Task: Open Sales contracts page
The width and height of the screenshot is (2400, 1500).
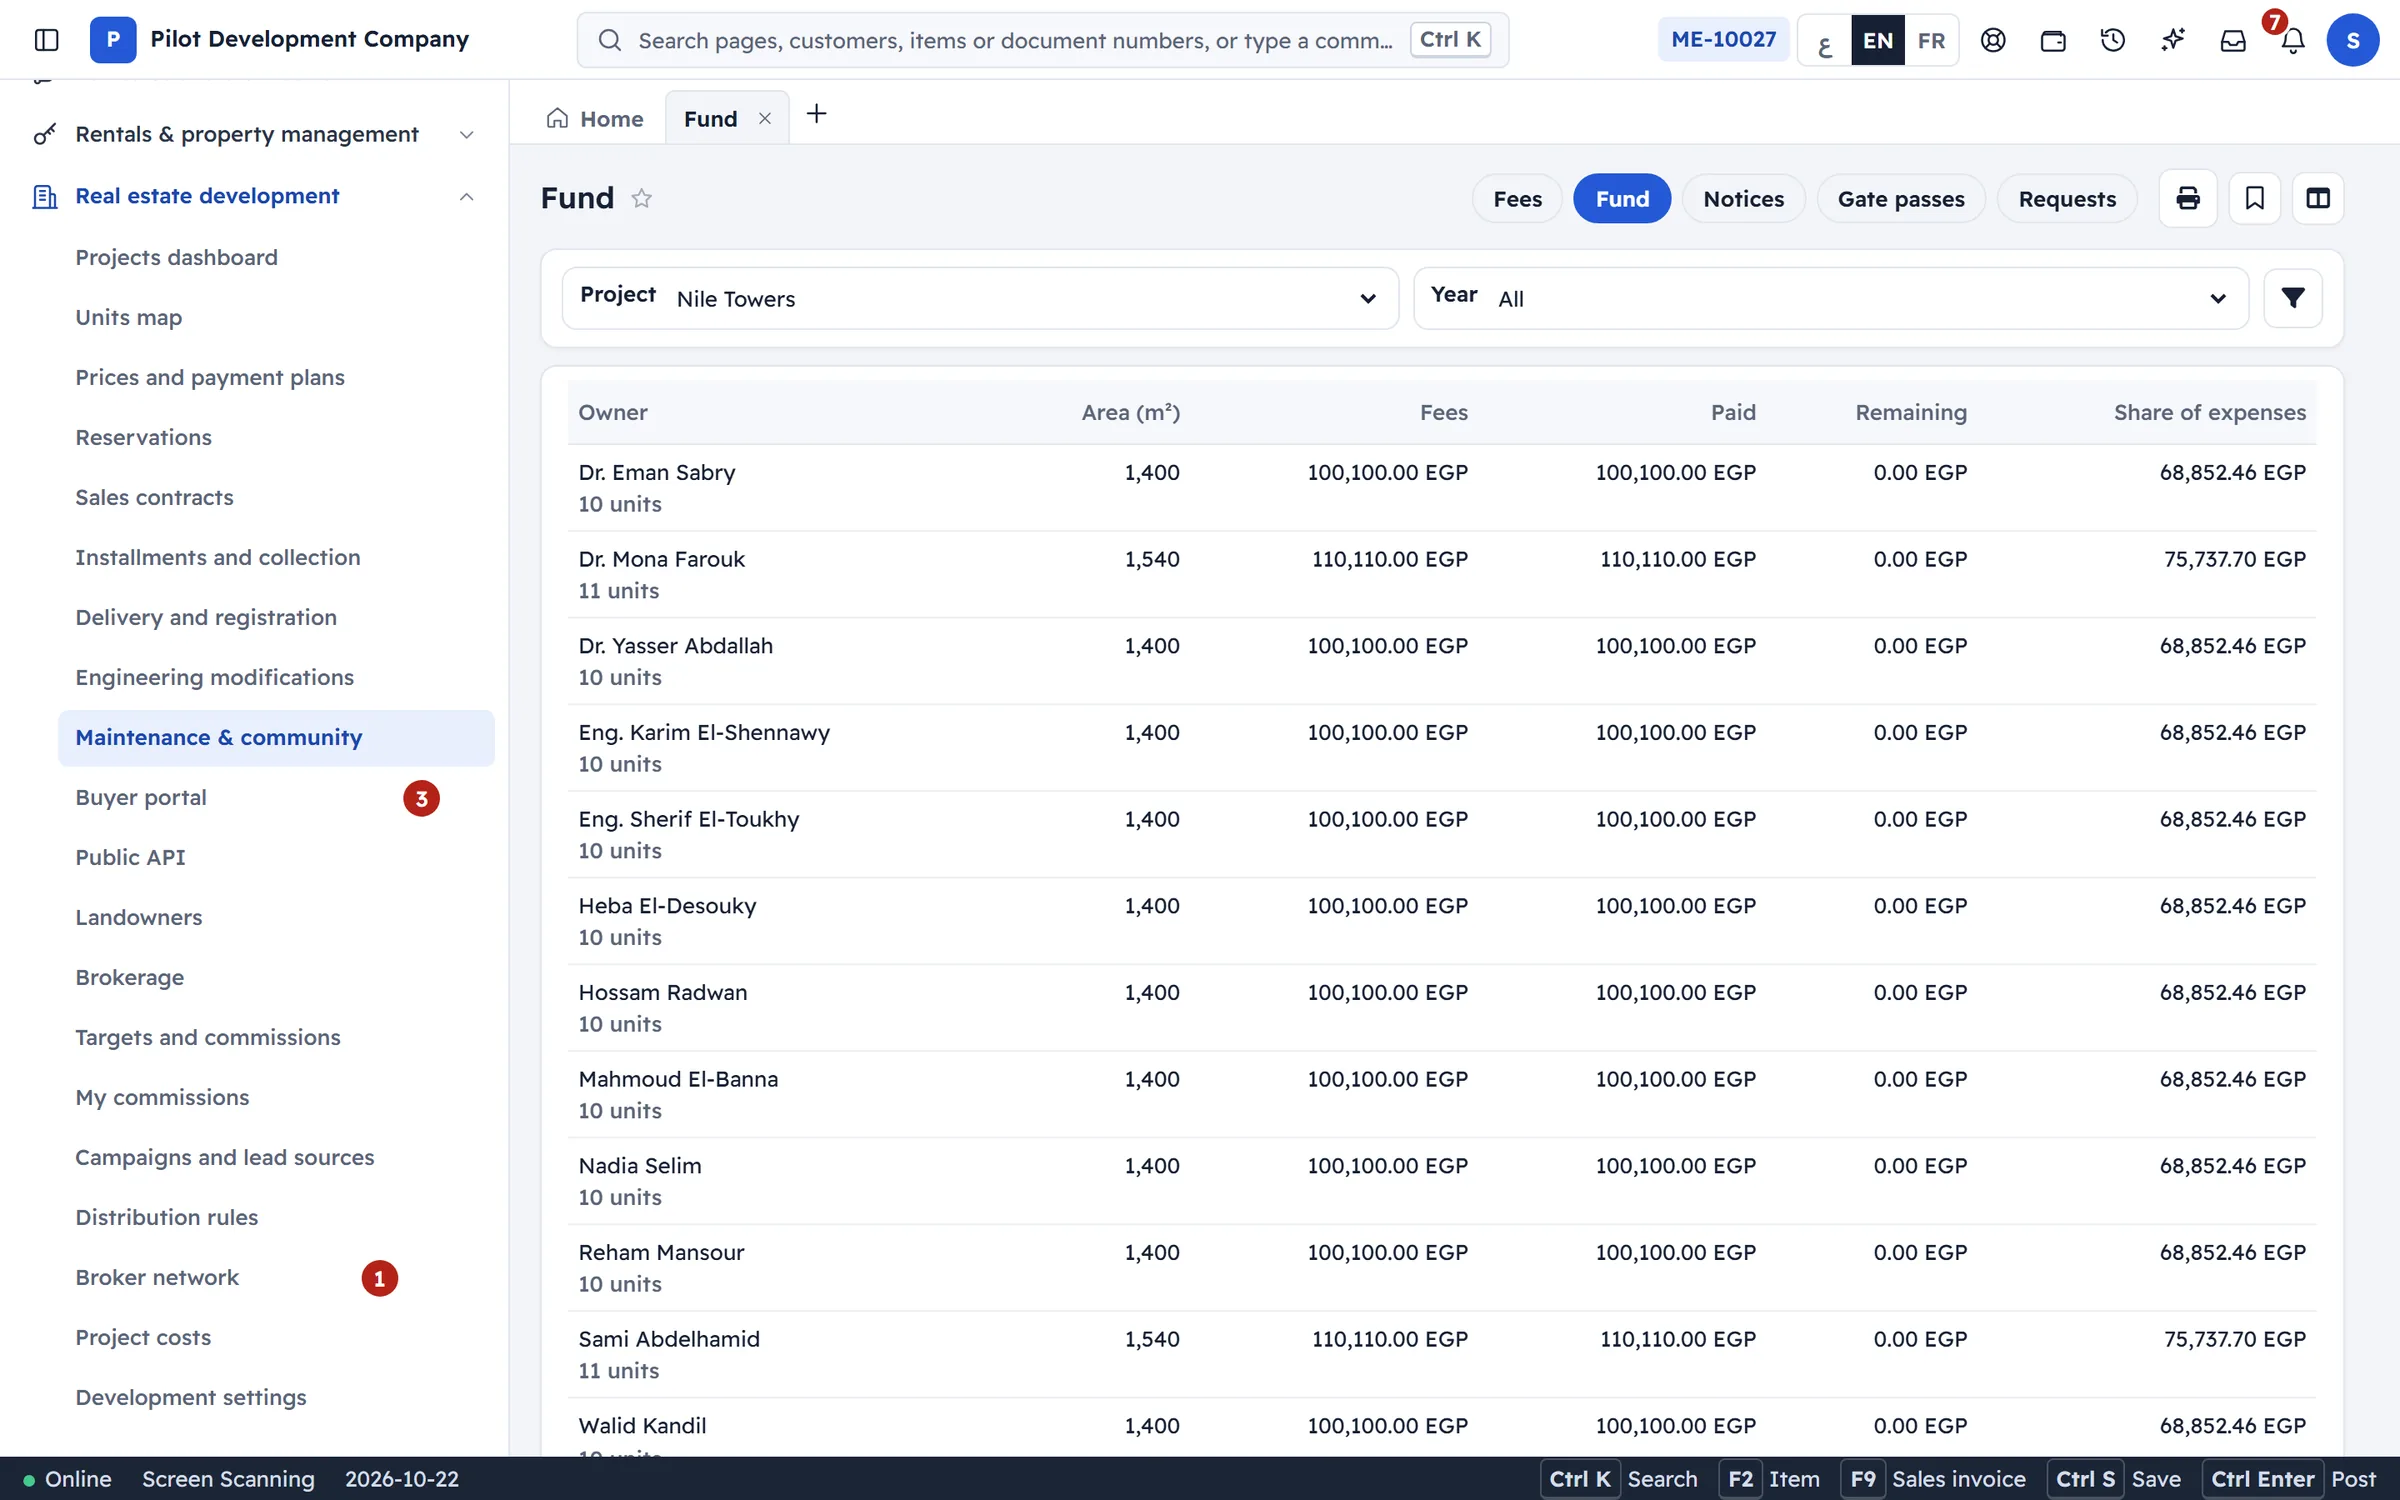Action: (x=276, y=498)
